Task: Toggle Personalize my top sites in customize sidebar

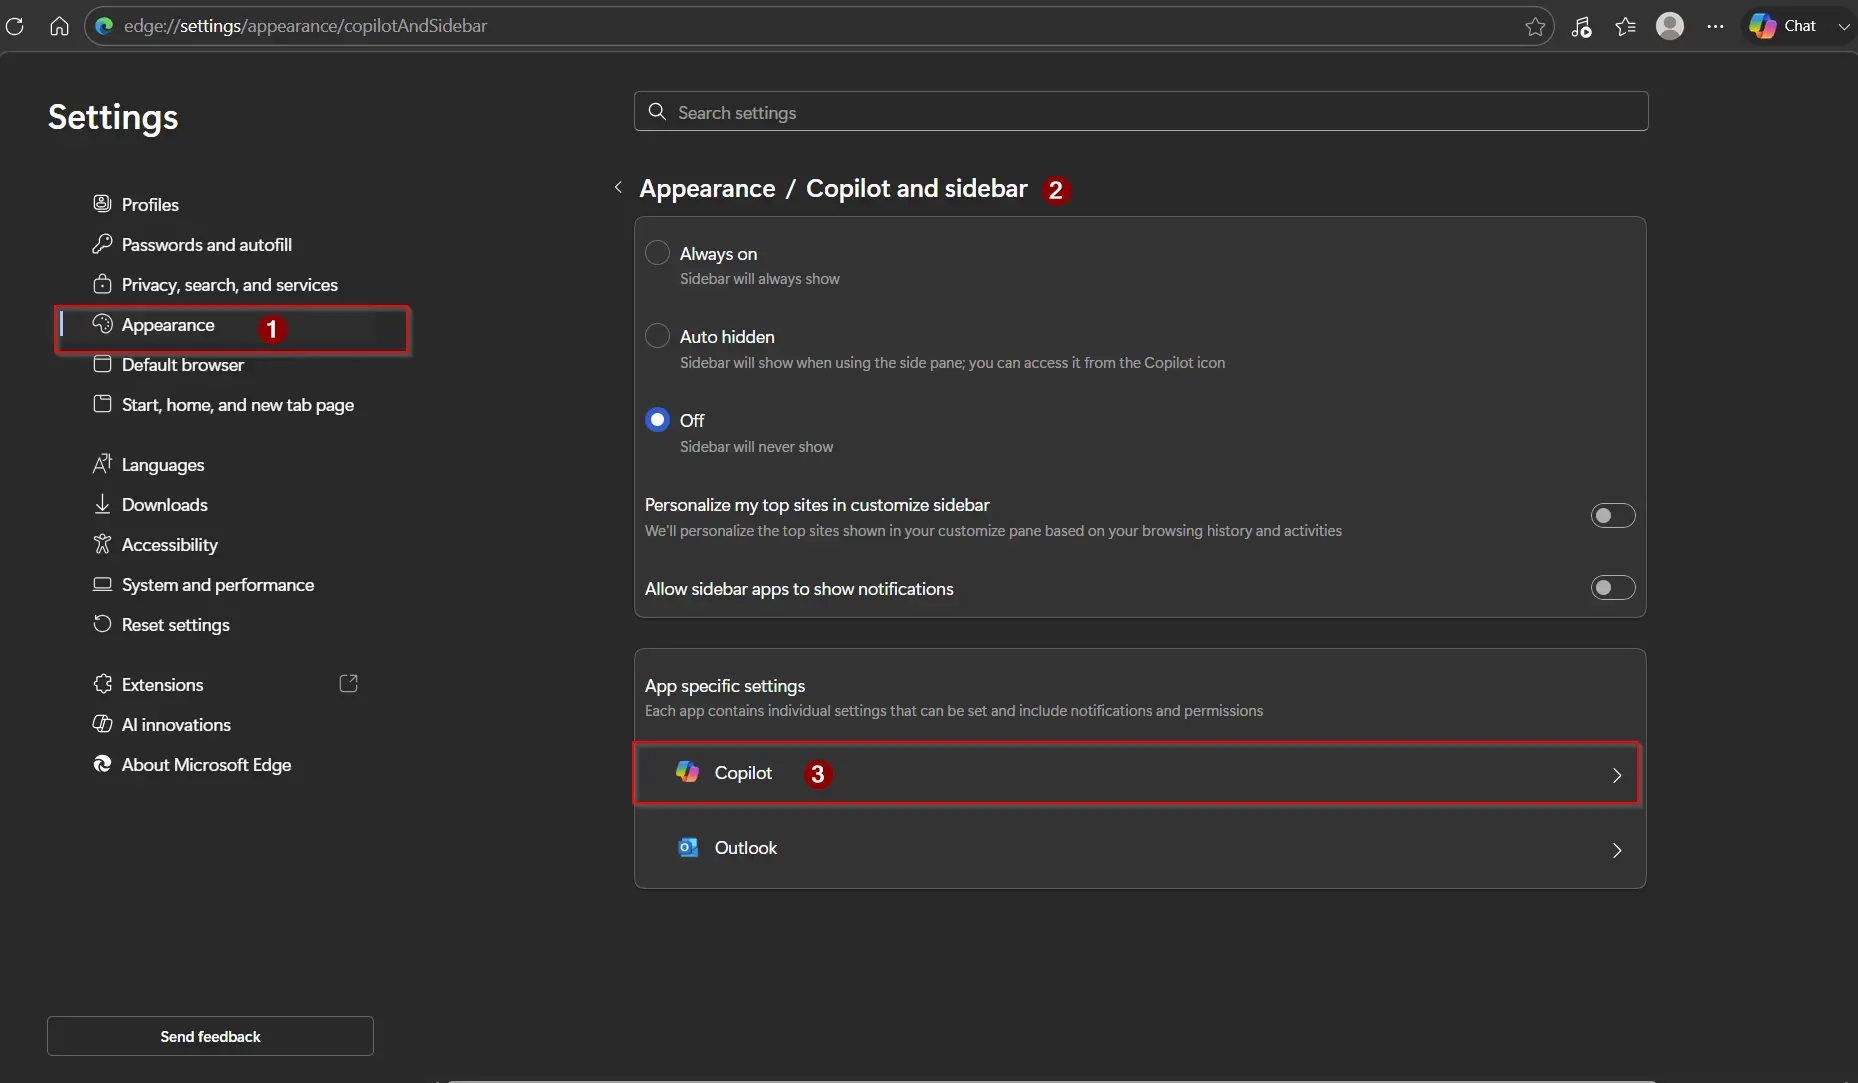Action: (x=1612, y=516)
